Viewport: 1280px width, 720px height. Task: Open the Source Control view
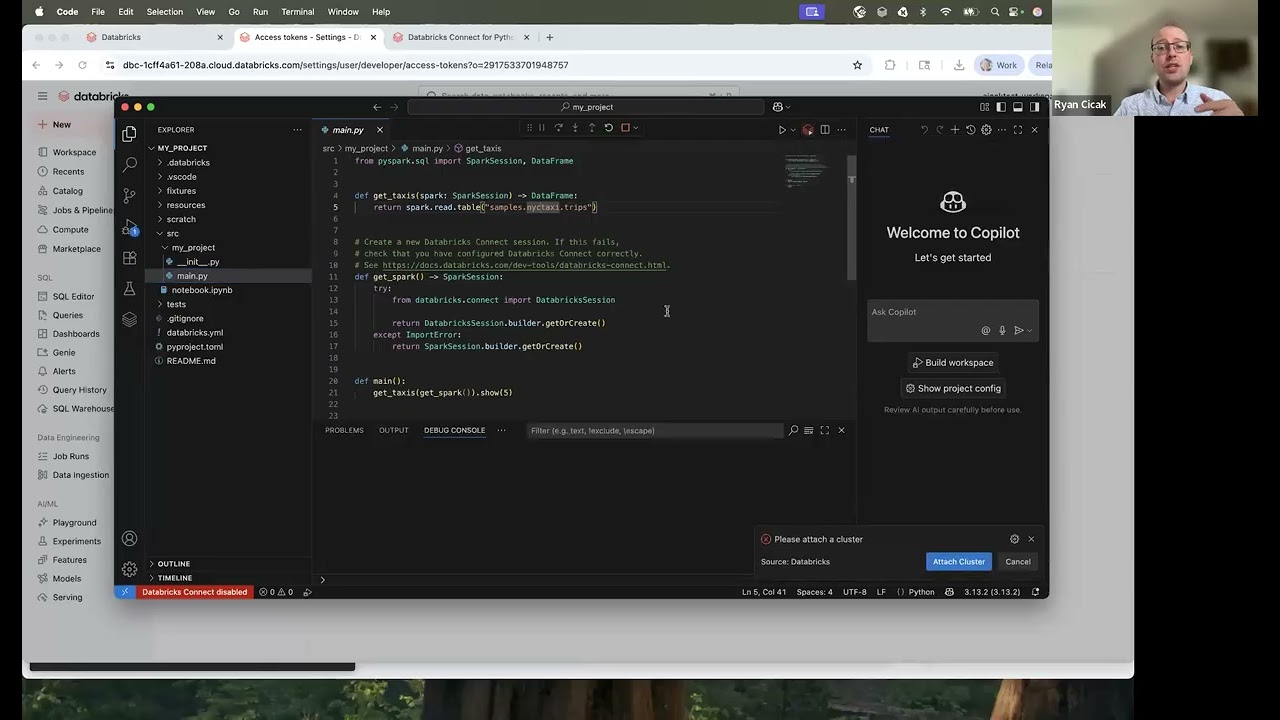[129, 195]
